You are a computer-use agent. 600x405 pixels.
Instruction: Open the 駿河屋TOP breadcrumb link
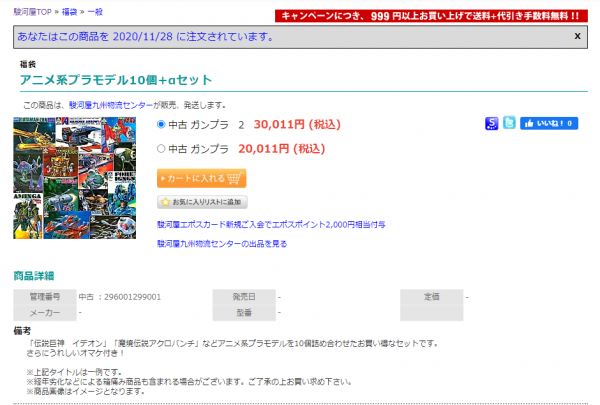click(x=26, y=9)
